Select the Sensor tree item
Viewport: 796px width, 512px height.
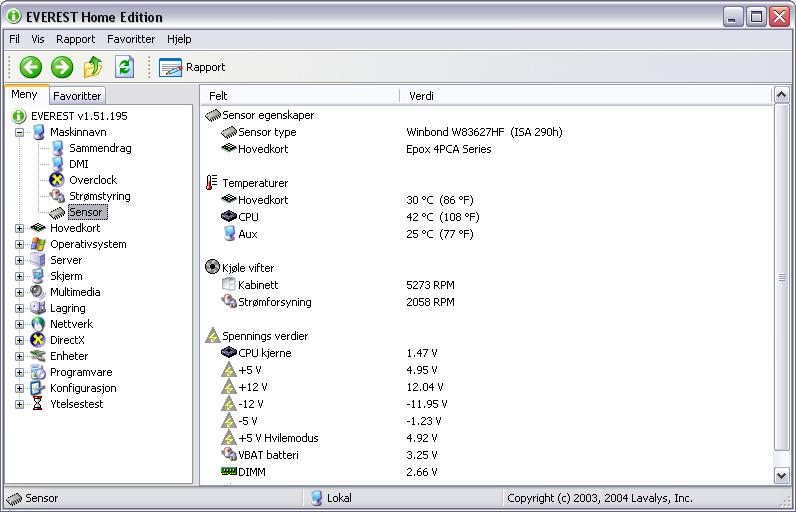[x=86, y=212]
